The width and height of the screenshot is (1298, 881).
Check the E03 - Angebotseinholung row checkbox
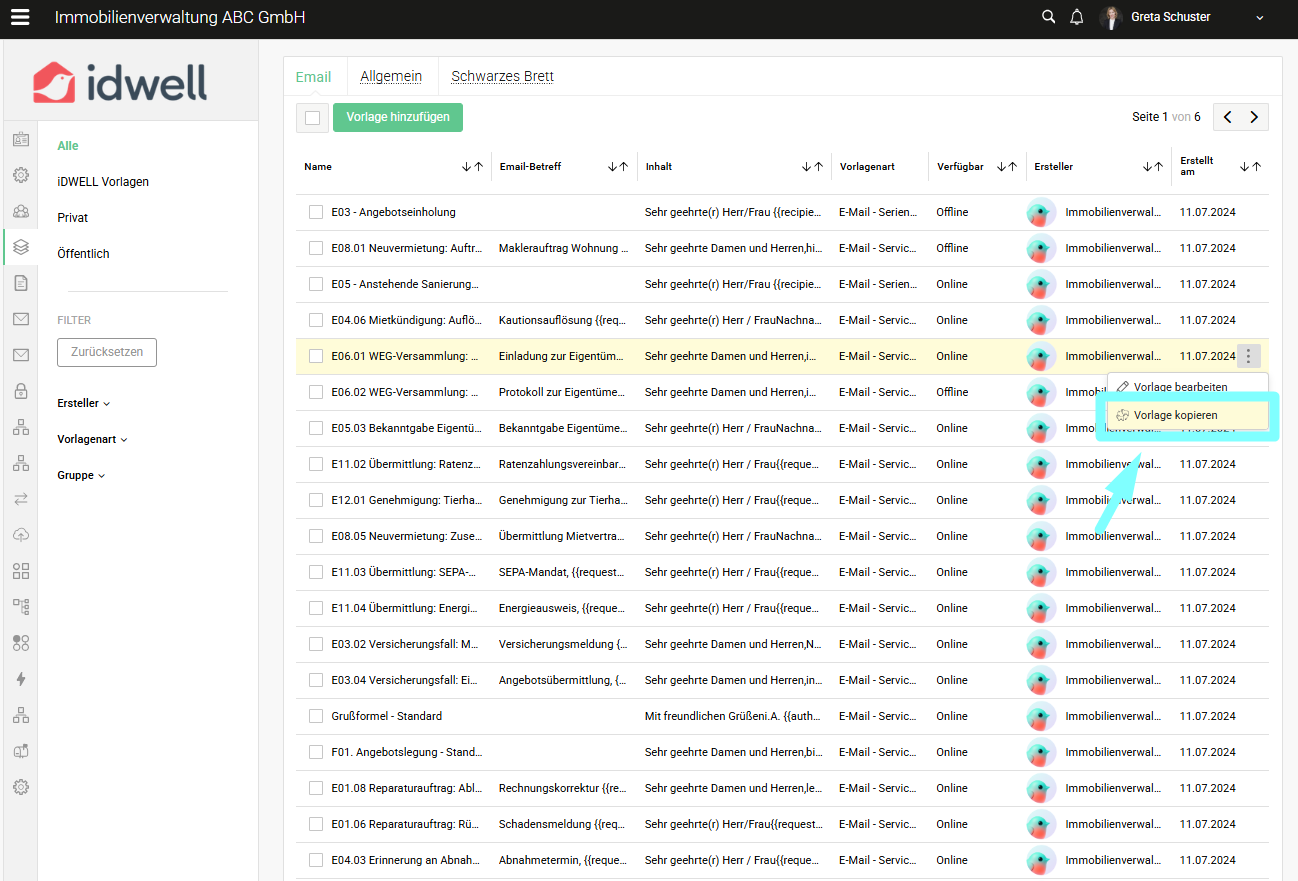pyautogui.click(x=316, y=212)
